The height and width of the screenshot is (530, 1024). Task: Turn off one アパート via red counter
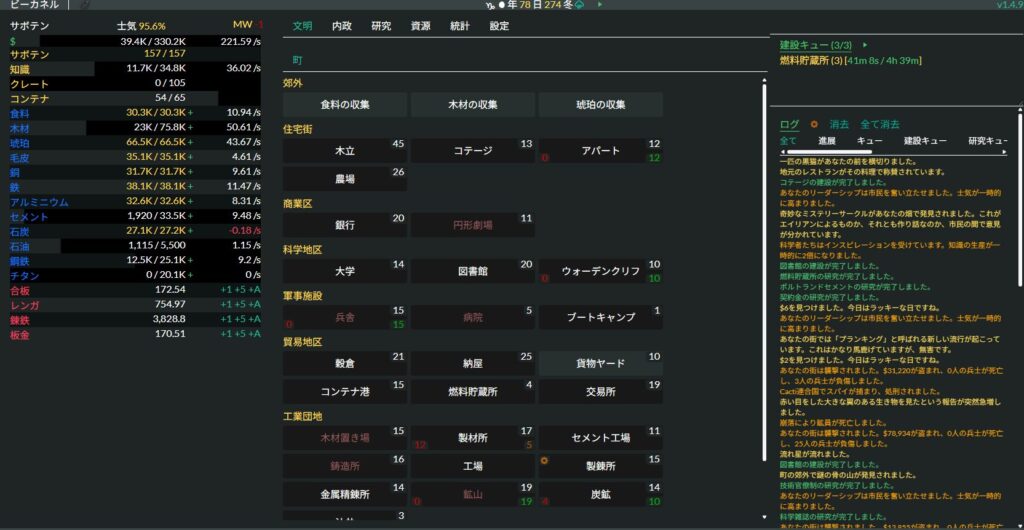tap(545, 158)
